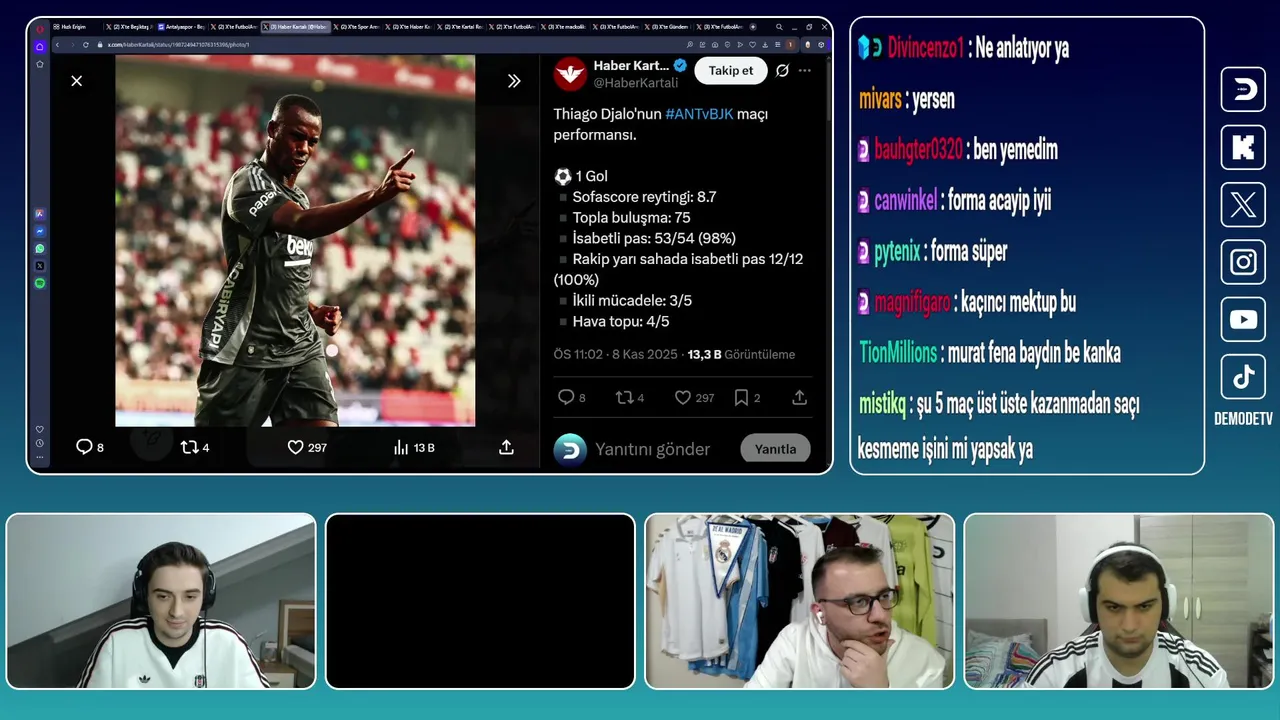Select chat user Divincenzo1
This screenshot has width=1280, height=720.
(x=926, y=48)
